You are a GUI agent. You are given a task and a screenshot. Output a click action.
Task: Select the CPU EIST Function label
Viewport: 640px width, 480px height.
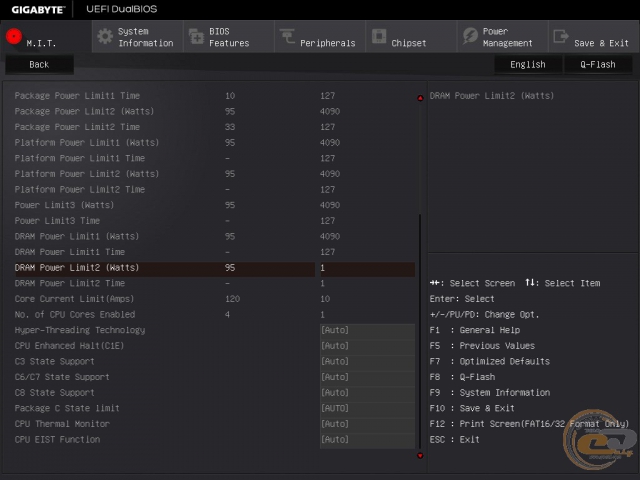[x=58, y=440]
